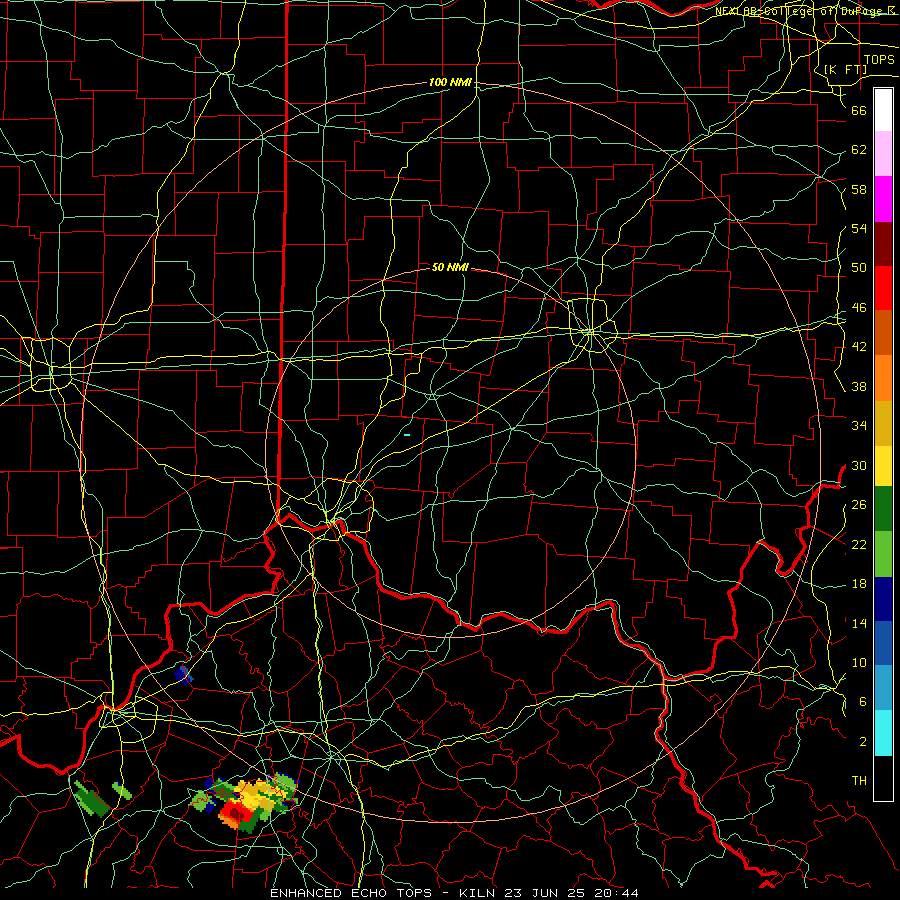This screenshot has height=900, width=900.
Task: Click the legend value "58"
Action: 859,189
